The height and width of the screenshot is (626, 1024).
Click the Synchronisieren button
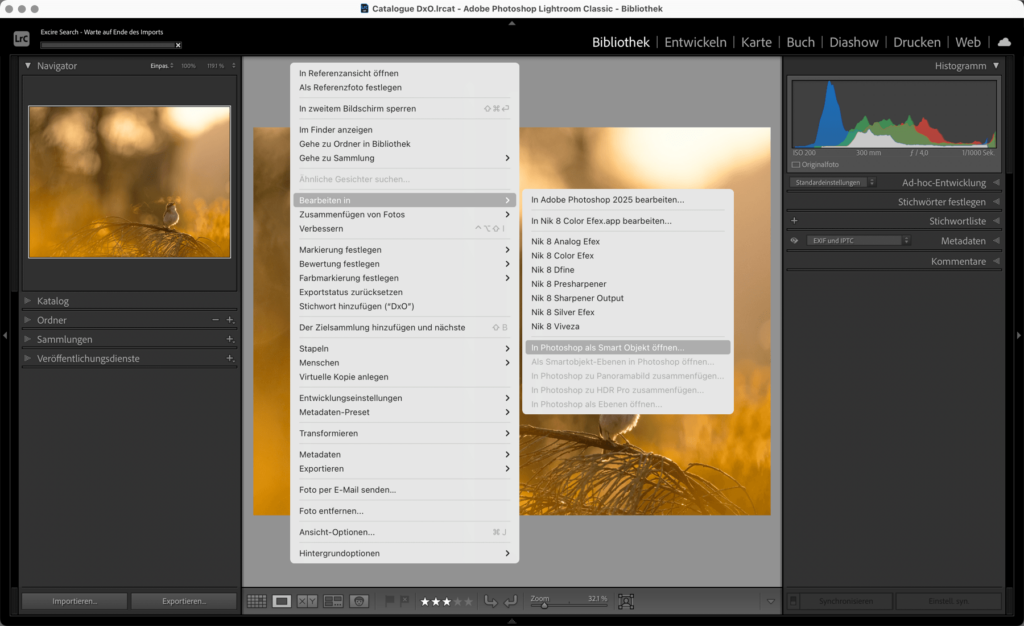click(x=846, y=601)
